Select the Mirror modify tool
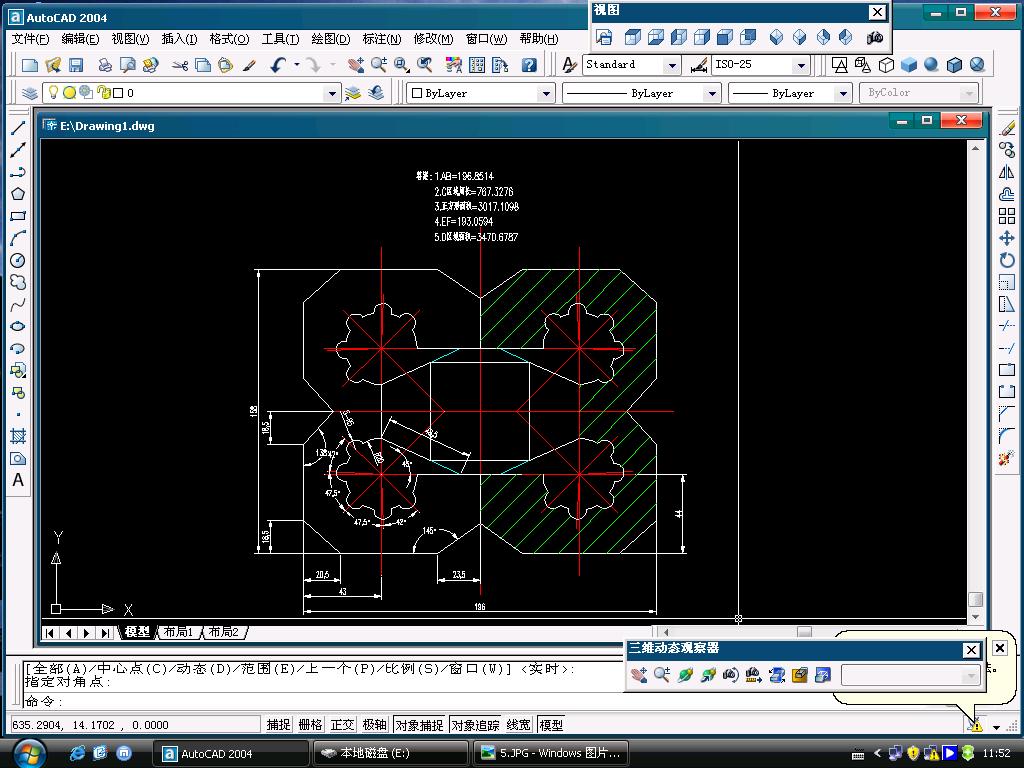The height and width of the screenshot is (768, 1024). tap(1007, 172)
